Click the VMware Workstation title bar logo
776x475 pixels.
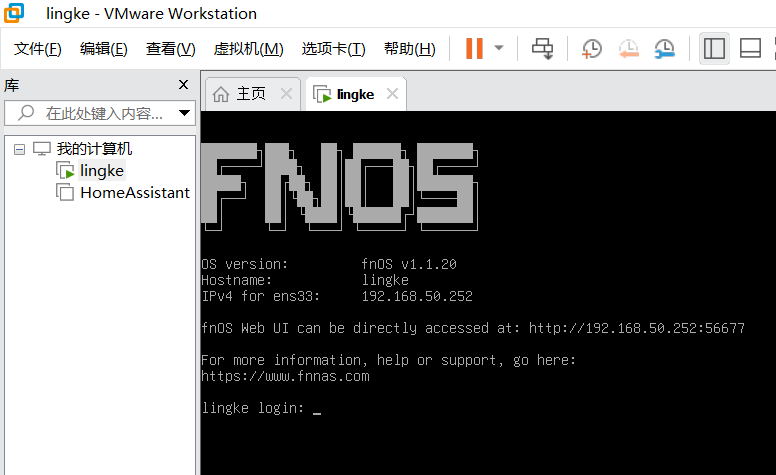14,13
